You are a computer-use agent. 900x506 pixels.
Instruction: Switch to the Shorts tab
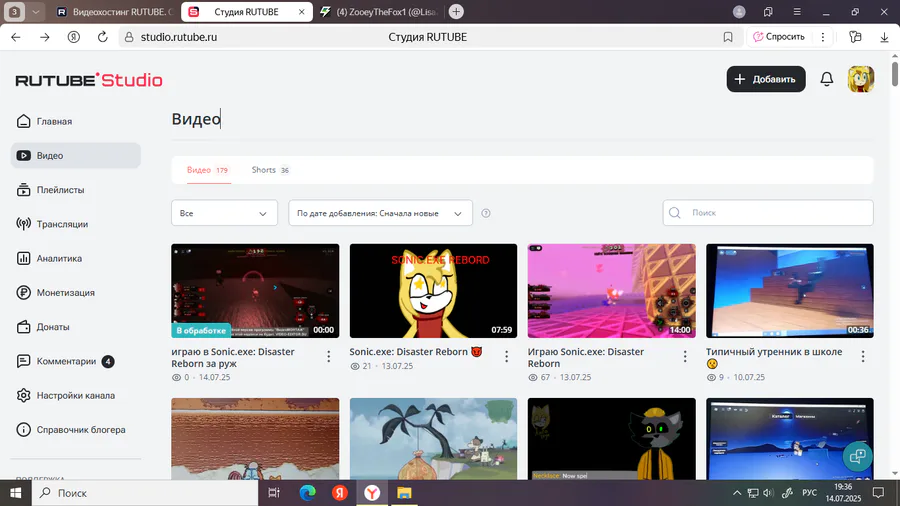[x=270, y=170]
